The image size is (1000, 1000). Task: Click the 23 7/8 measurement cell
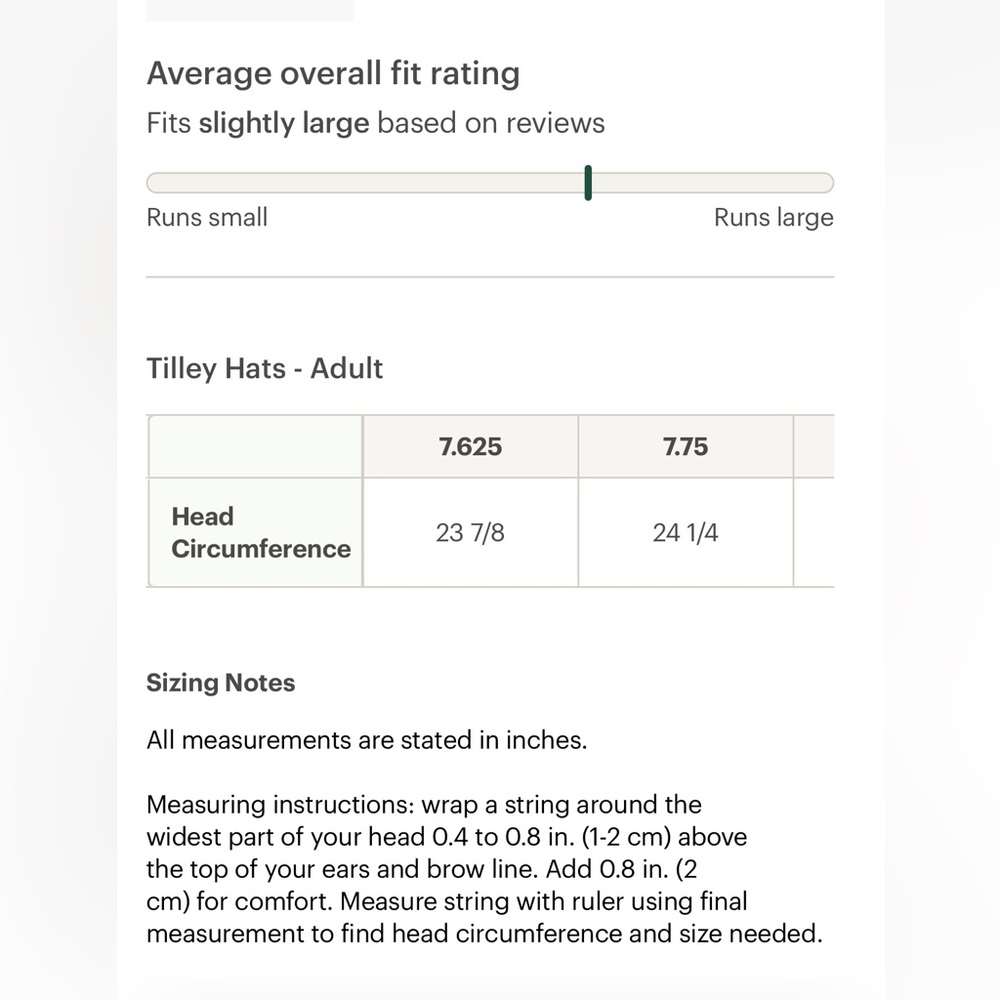[470, 533]
